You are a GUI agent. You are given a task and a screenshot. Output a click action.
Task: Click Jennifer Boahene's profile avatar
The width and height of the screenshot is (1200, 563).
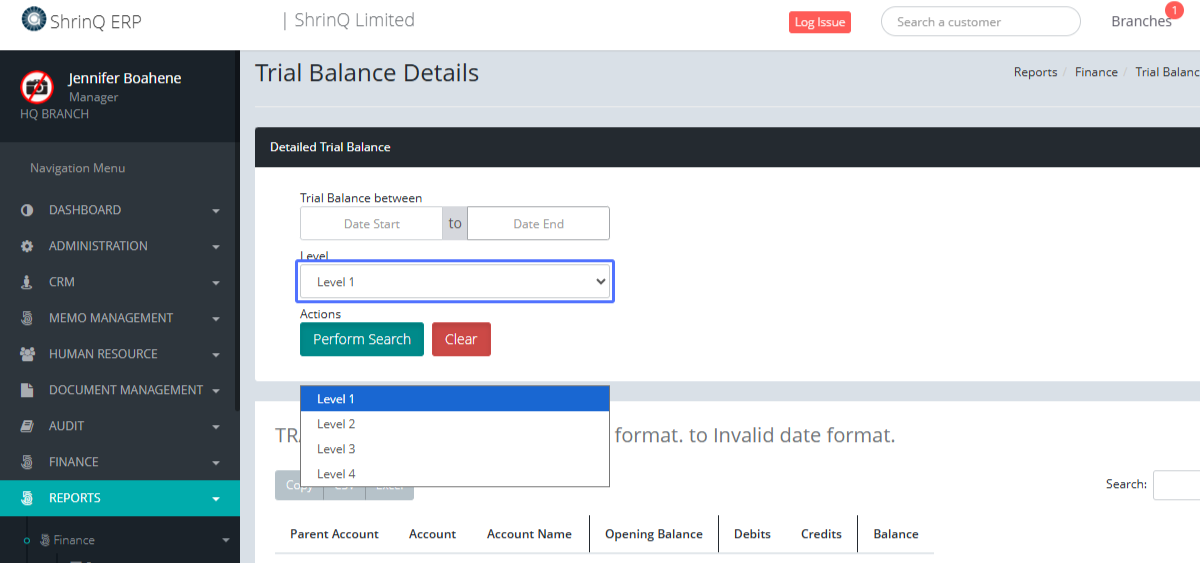click(37, 87)
